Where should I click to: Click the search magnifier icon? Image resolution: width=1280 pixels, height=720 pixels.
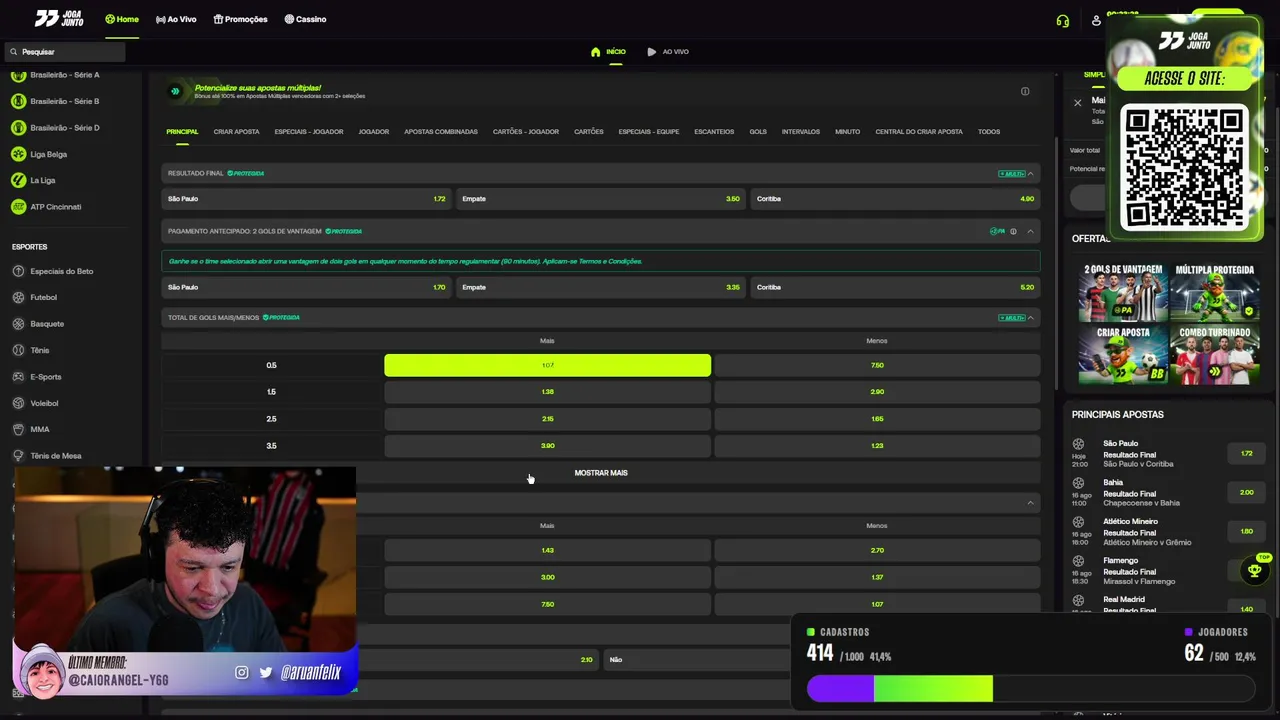(14, 51)
